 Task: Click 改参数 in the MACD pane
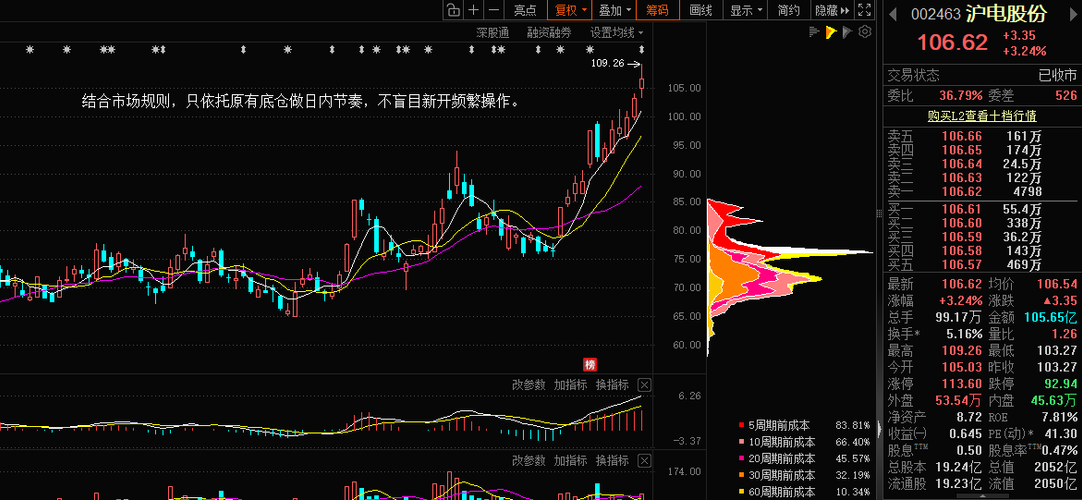tap(529, 385)
